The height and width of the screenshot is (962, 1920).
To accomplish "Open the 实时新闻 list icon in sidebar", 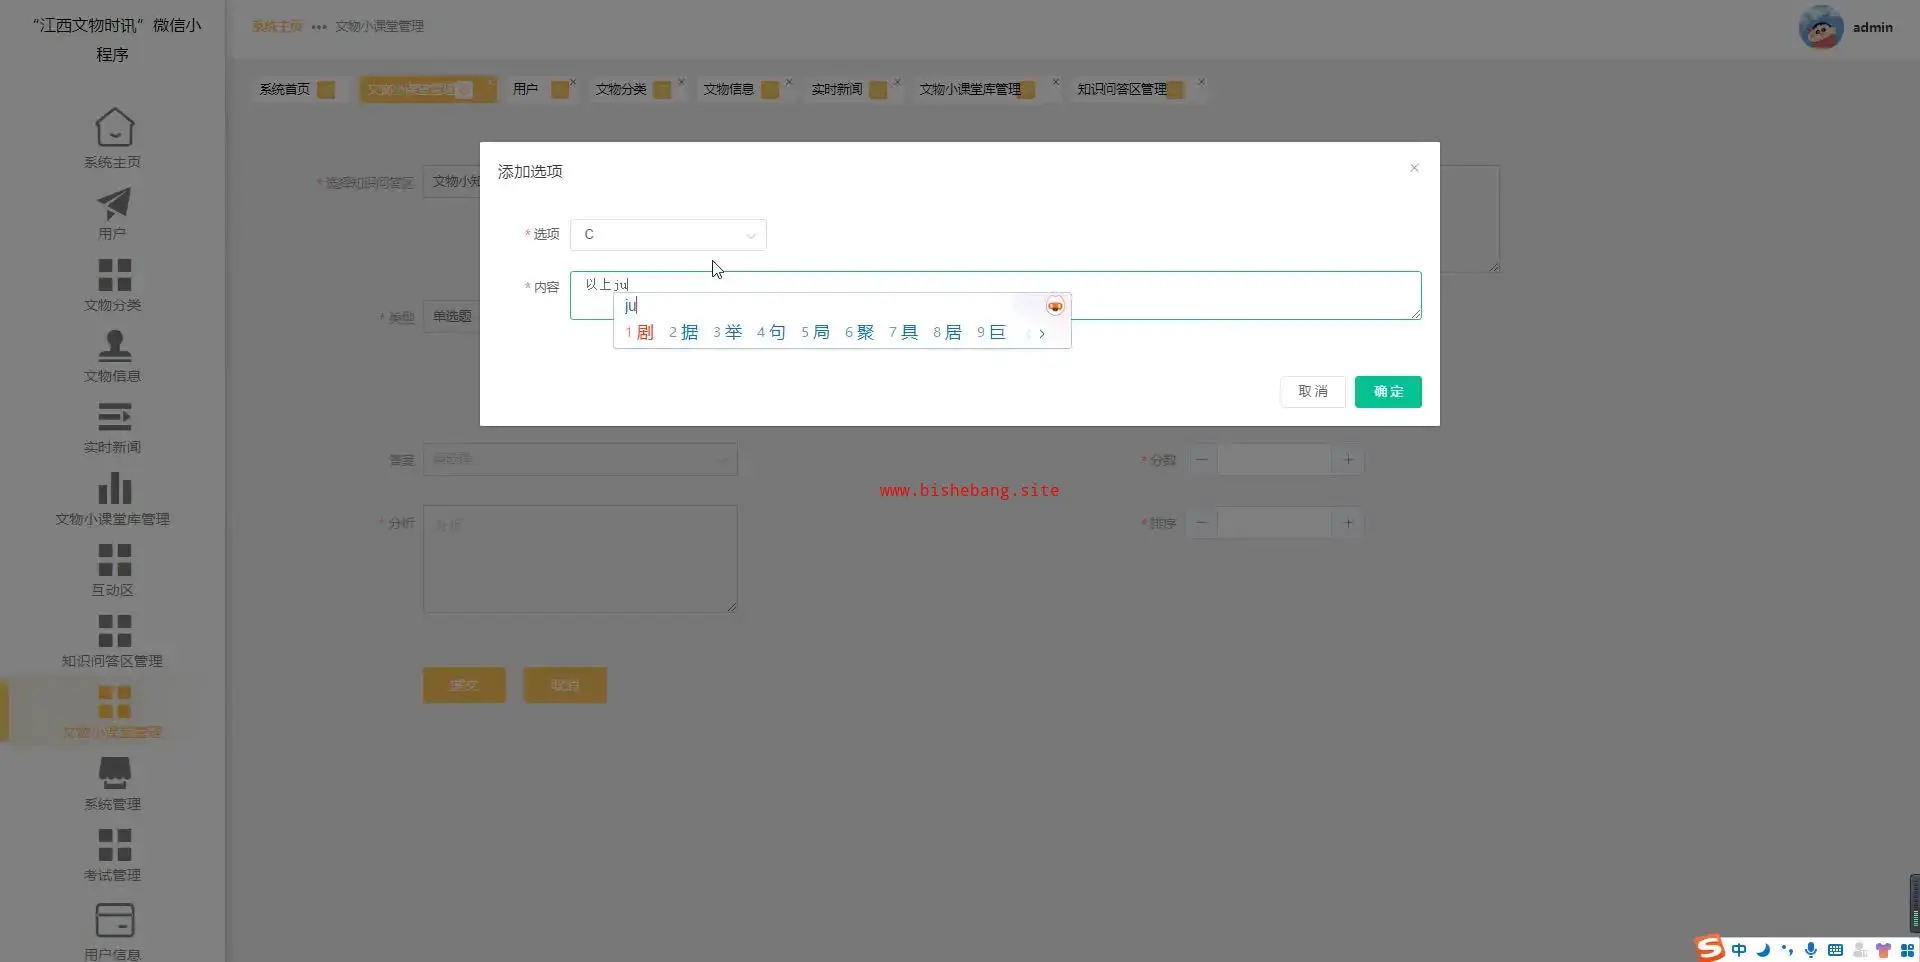I will pyautogui.click(x=114, y=416).
